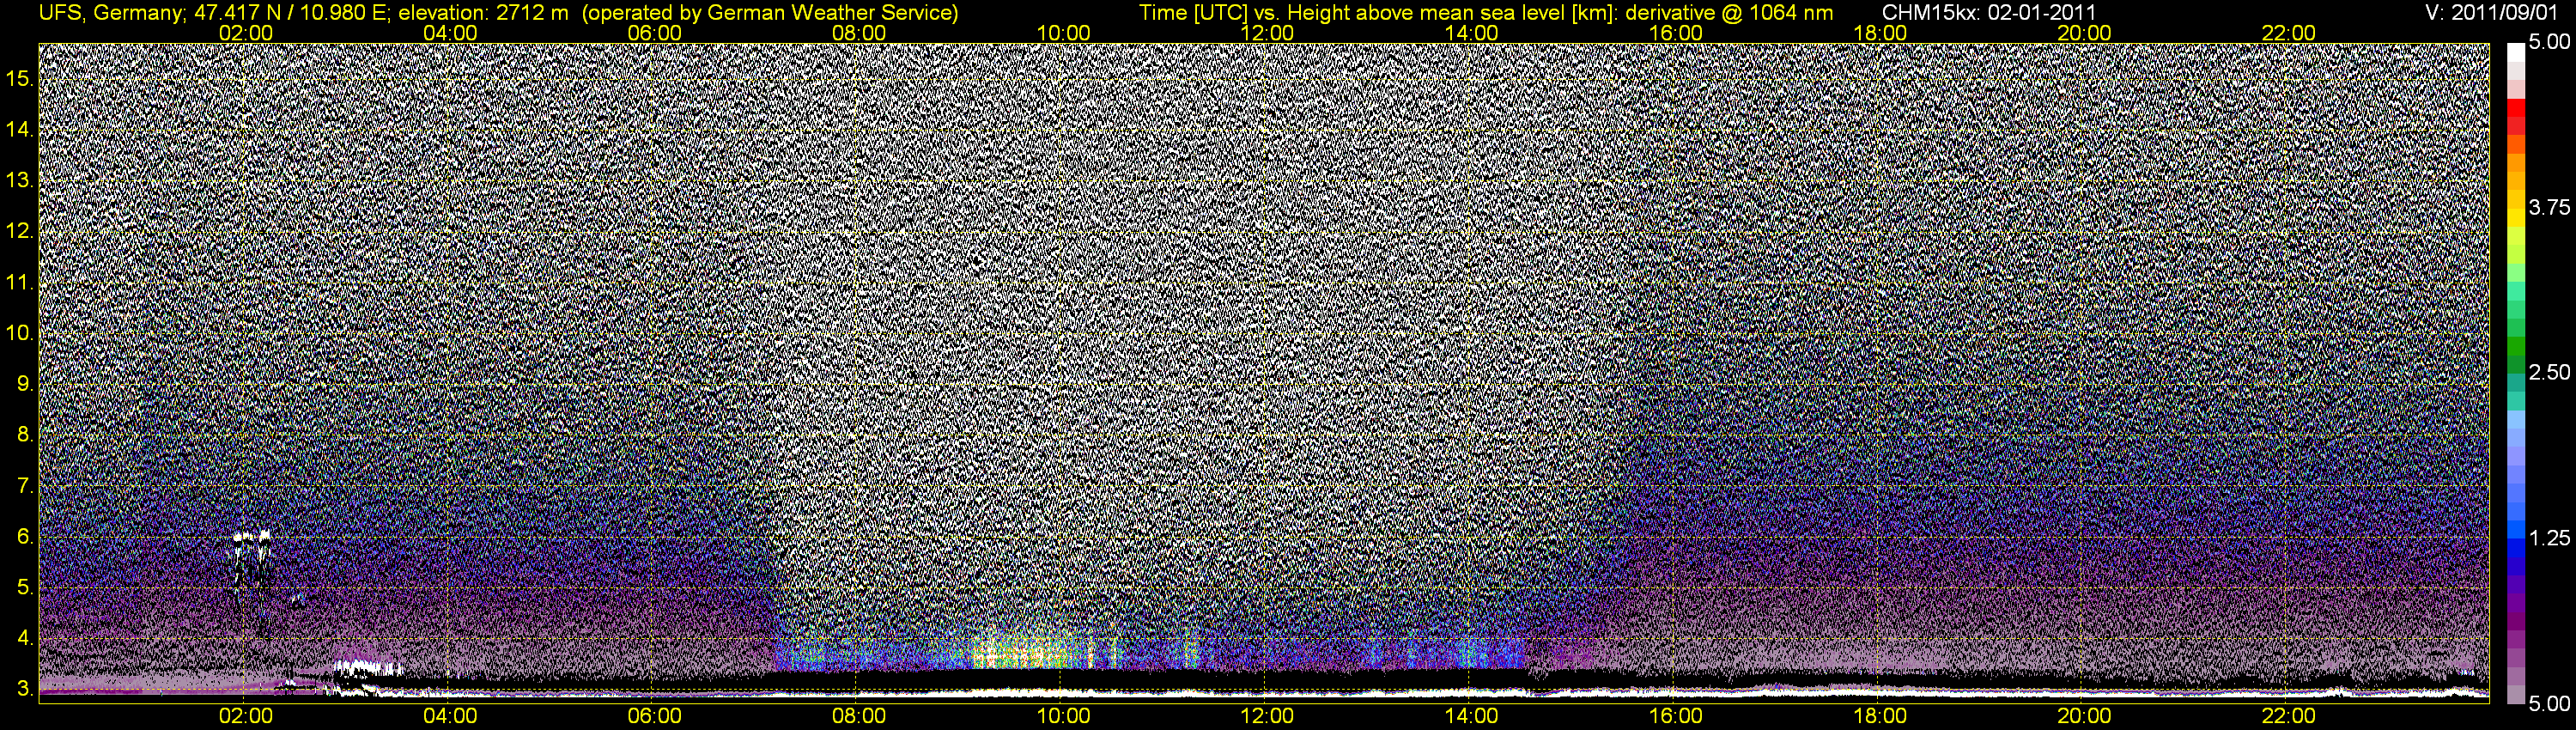The width and height of the screenshot is (2576, 730).
Task: Click the '7.' height axis label
Action: click(x=25, y=486)
